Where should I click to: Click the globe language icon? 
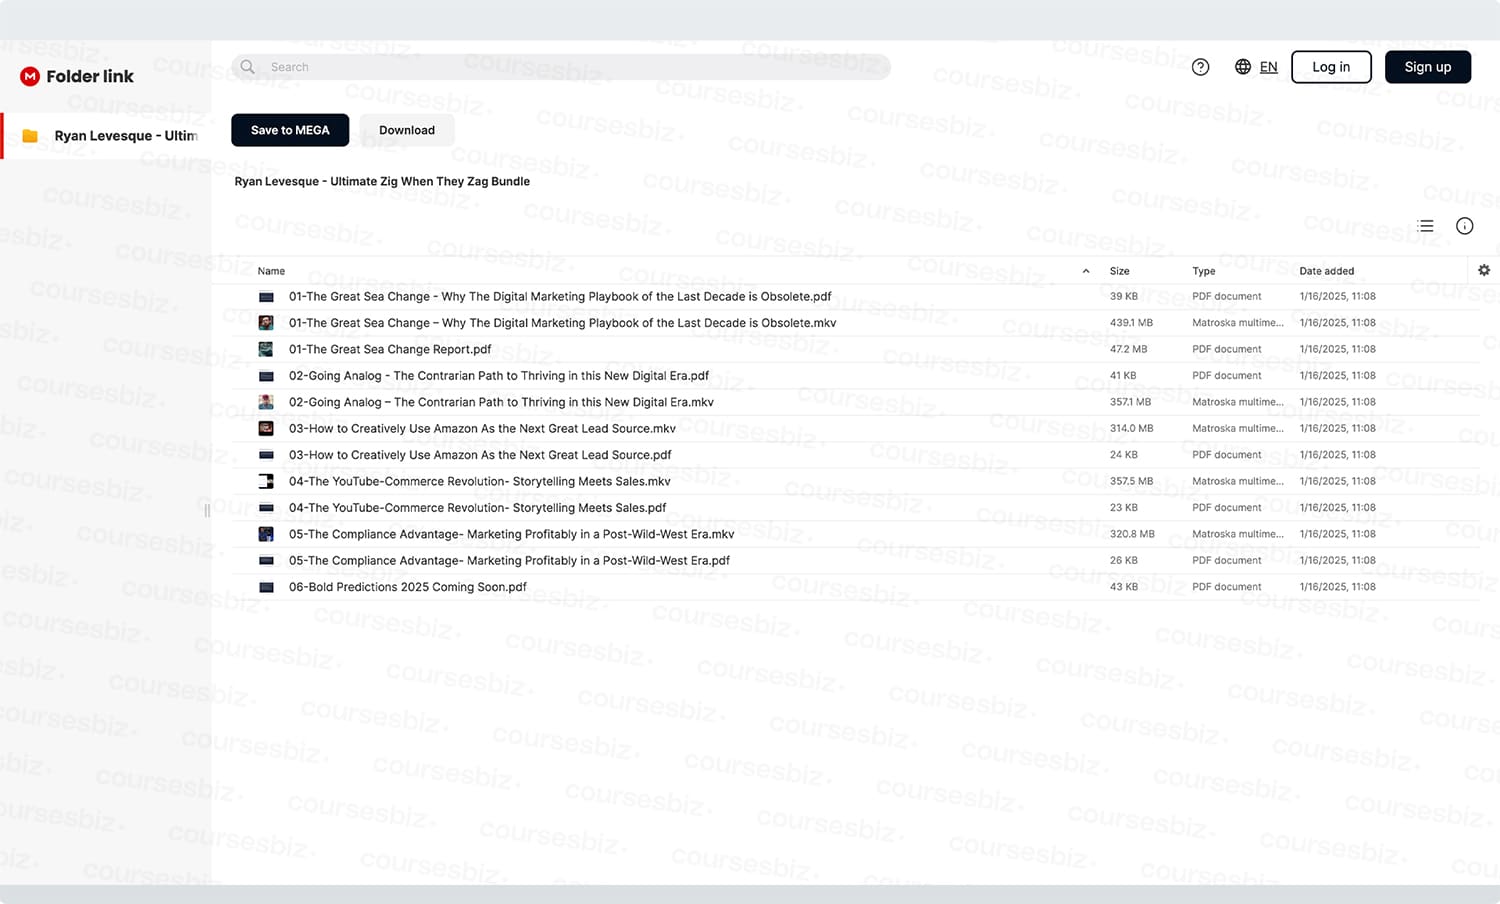(1243, 67)
